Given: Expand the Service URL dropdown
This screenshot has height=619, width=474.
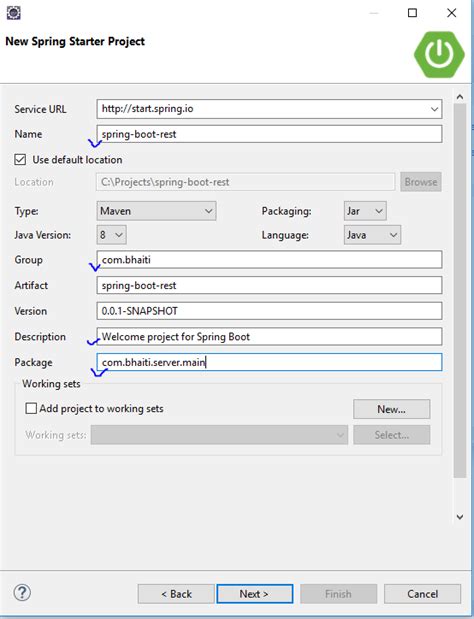Looking at the screenshot, I should [x=434, y=109].
